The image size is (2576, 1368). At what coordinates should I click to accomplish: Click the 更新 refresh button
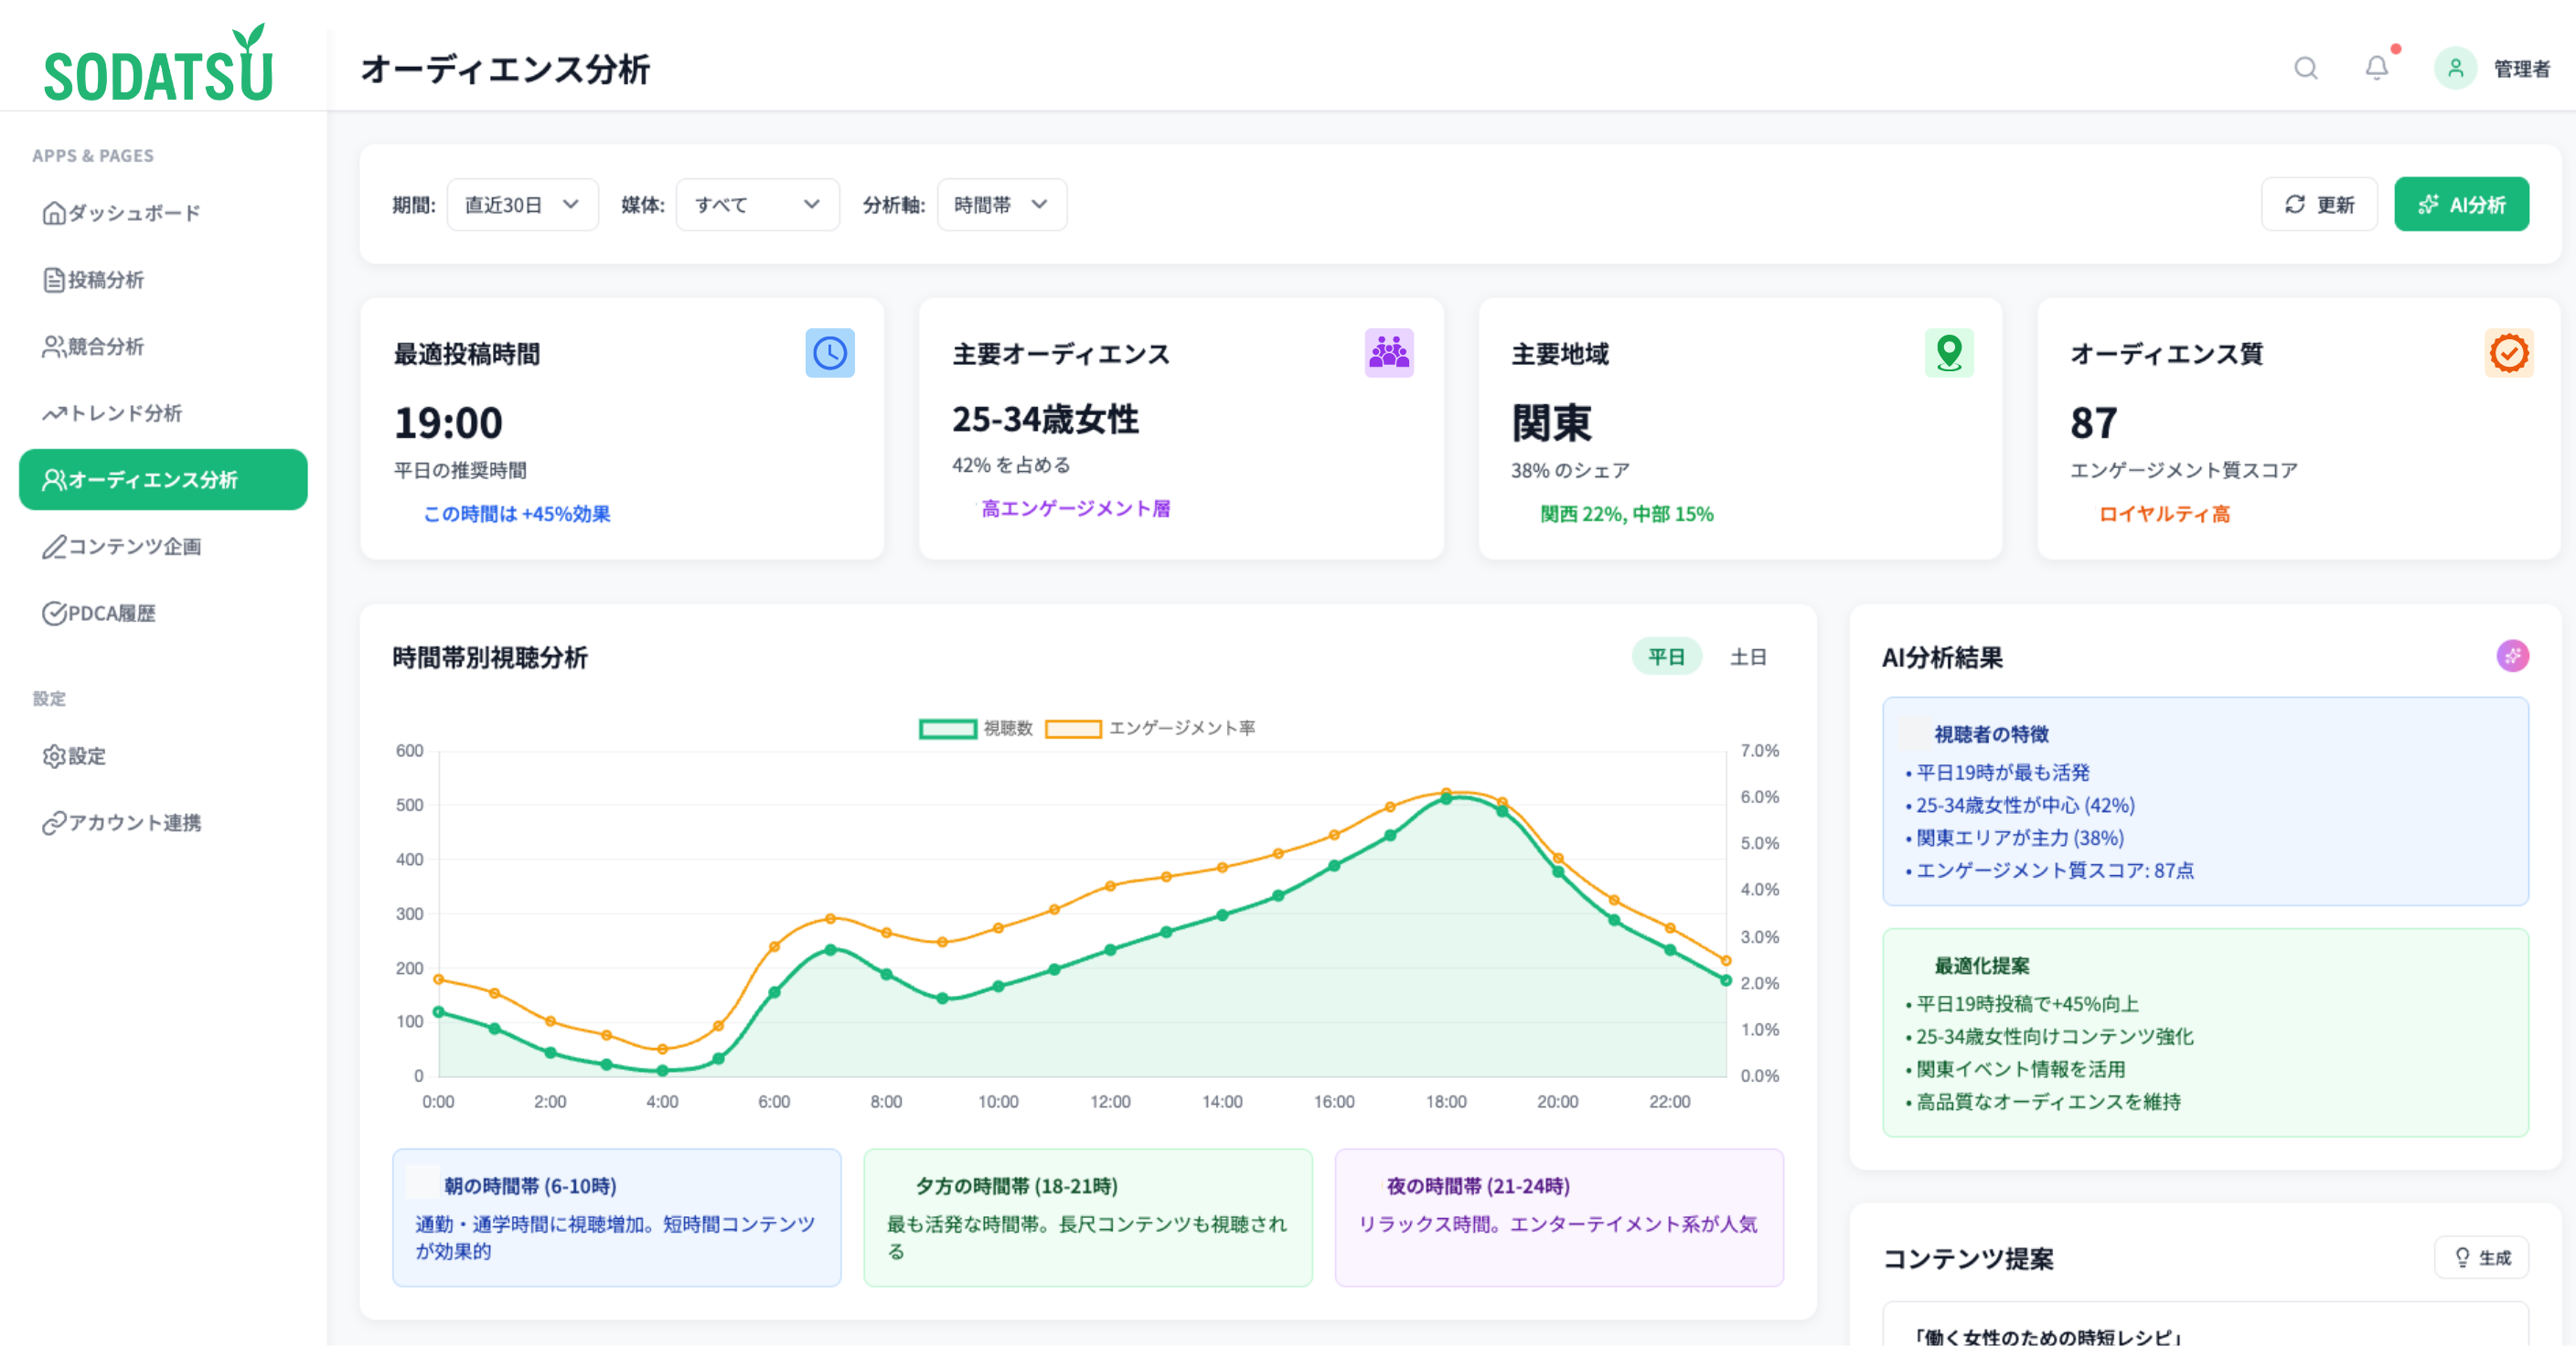(x=2319, y=205)
